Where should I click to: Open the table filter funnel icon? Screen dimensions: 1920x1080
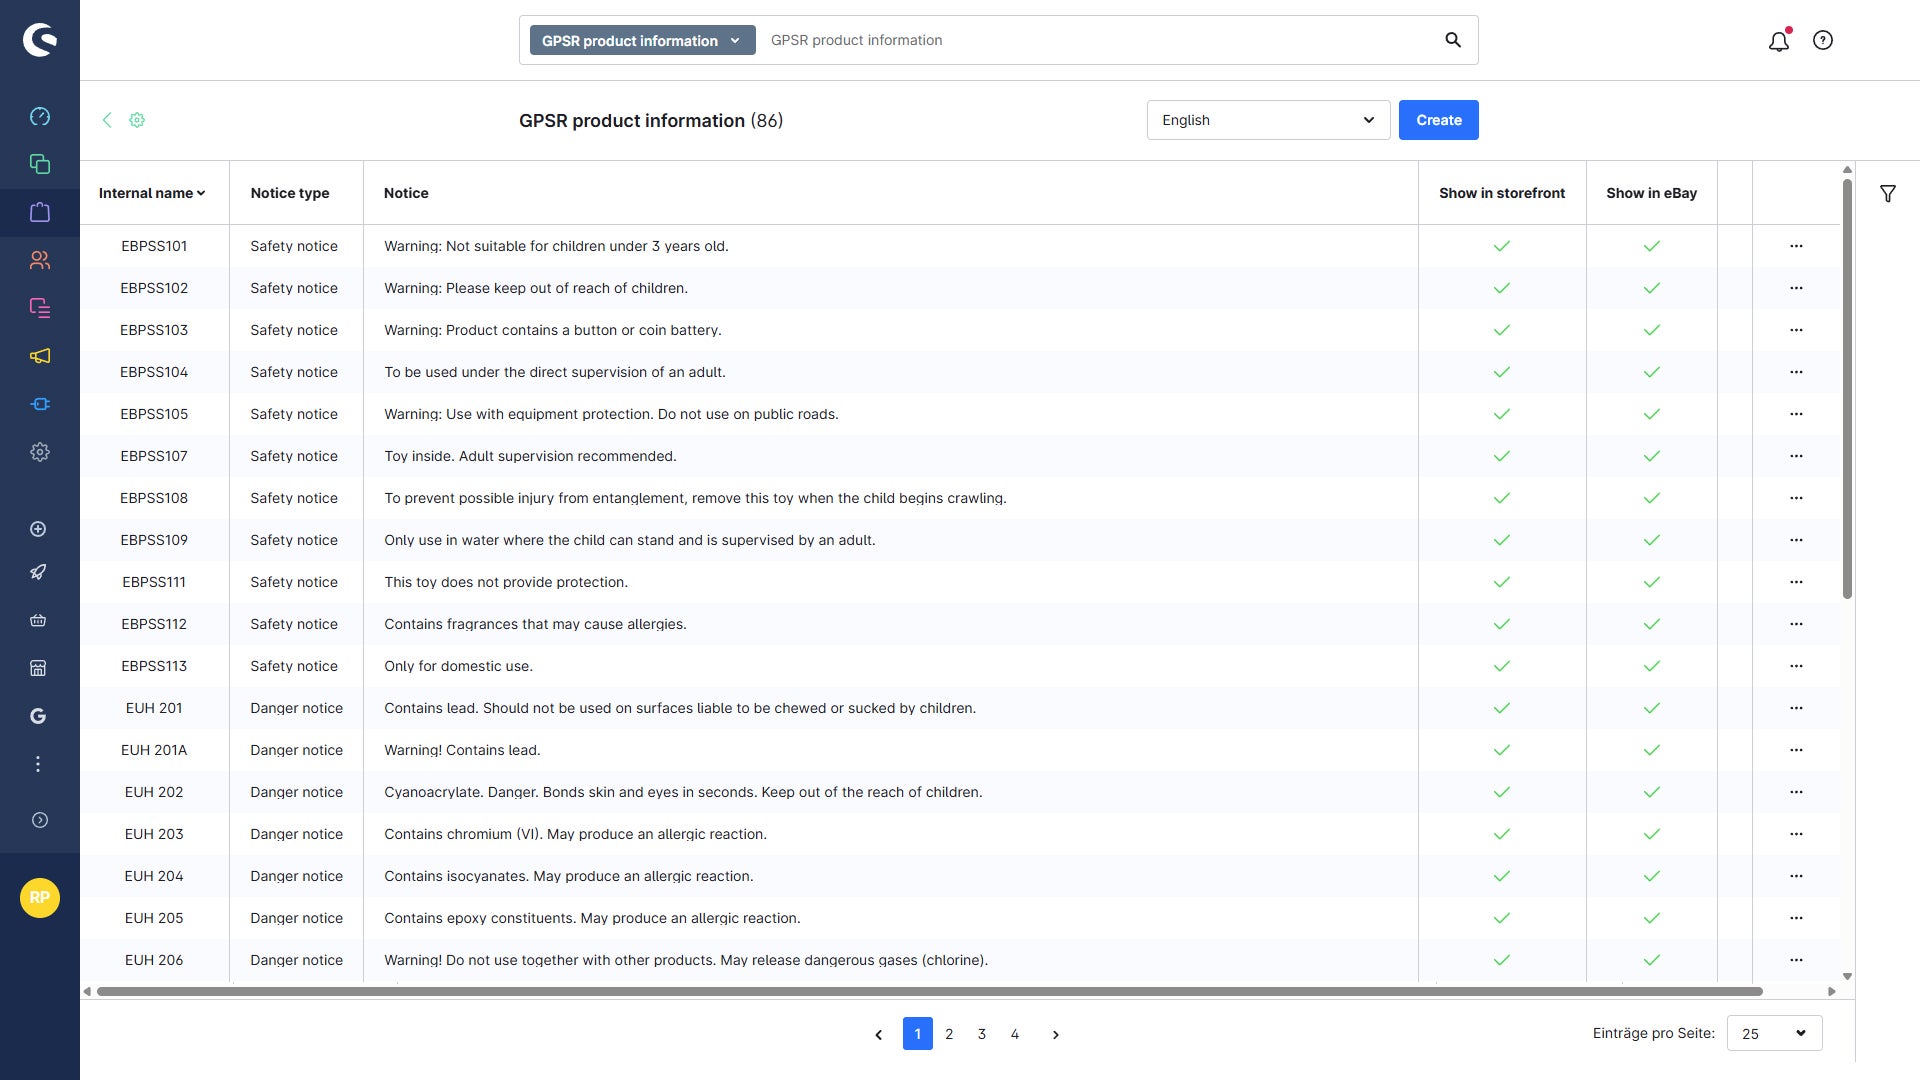[x=1888, y=194]
